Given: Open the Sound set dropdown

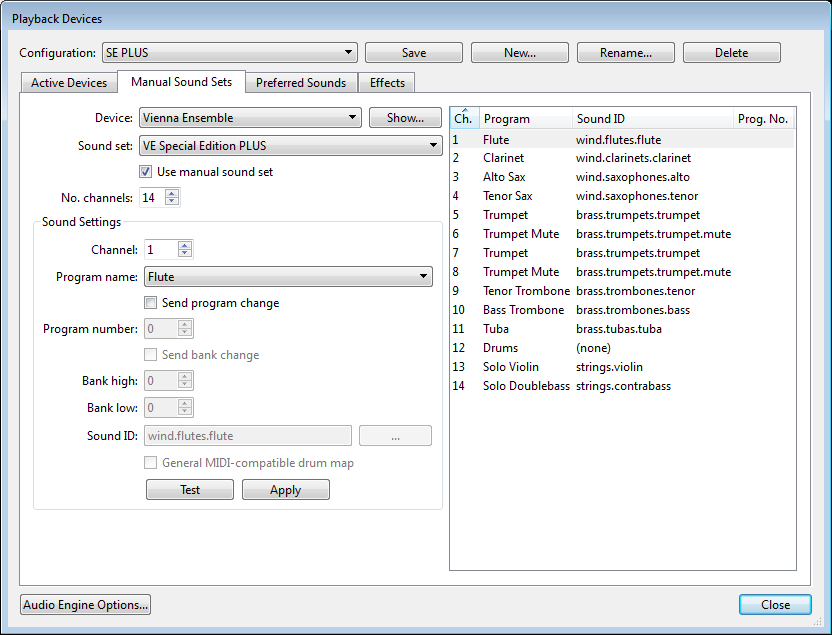Looking at the screenshot, I should (290, 145).
